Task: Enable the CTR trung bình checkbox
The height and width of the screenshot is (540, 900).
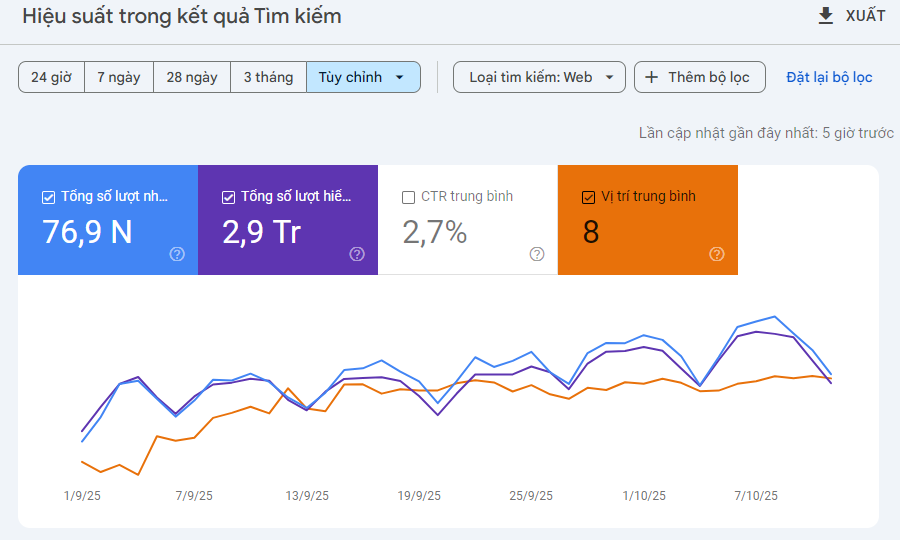Action: pos(408,197)
